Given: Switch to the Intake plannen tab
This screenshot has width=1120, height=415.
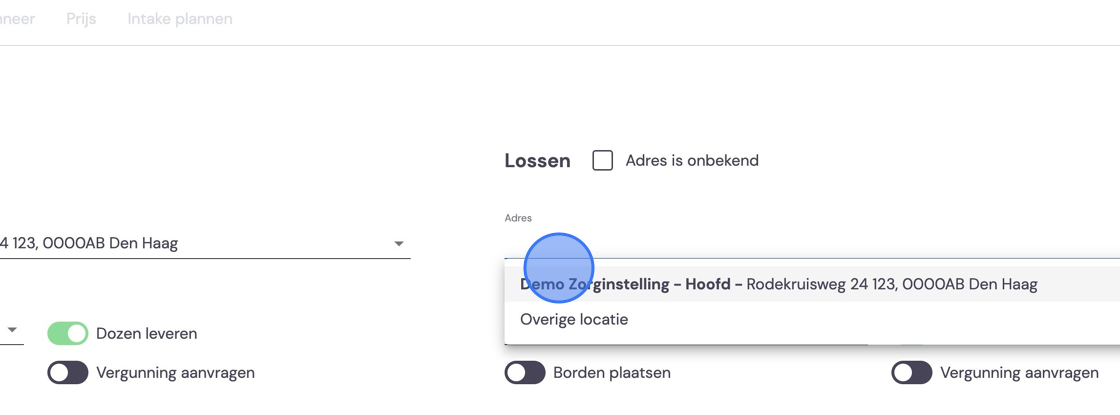Looking at the screenshot, I should 180,19.
